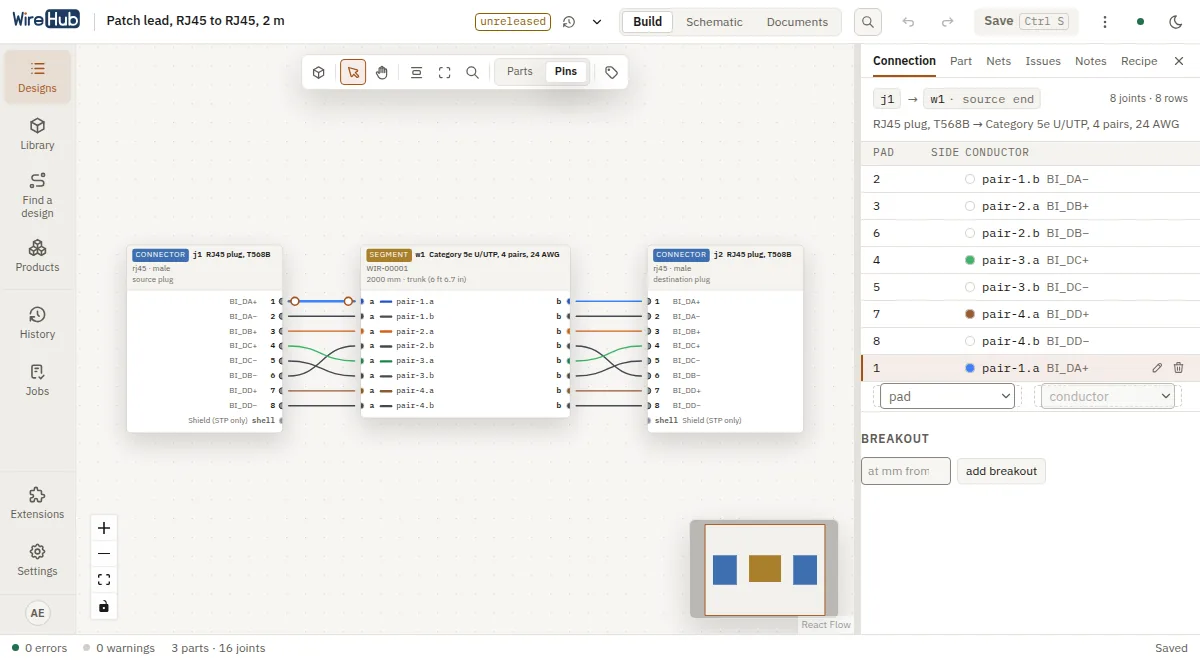Switch the node view to Pins
The height and width of the screenshot is (660, 1200).
(x=566, y=72)
